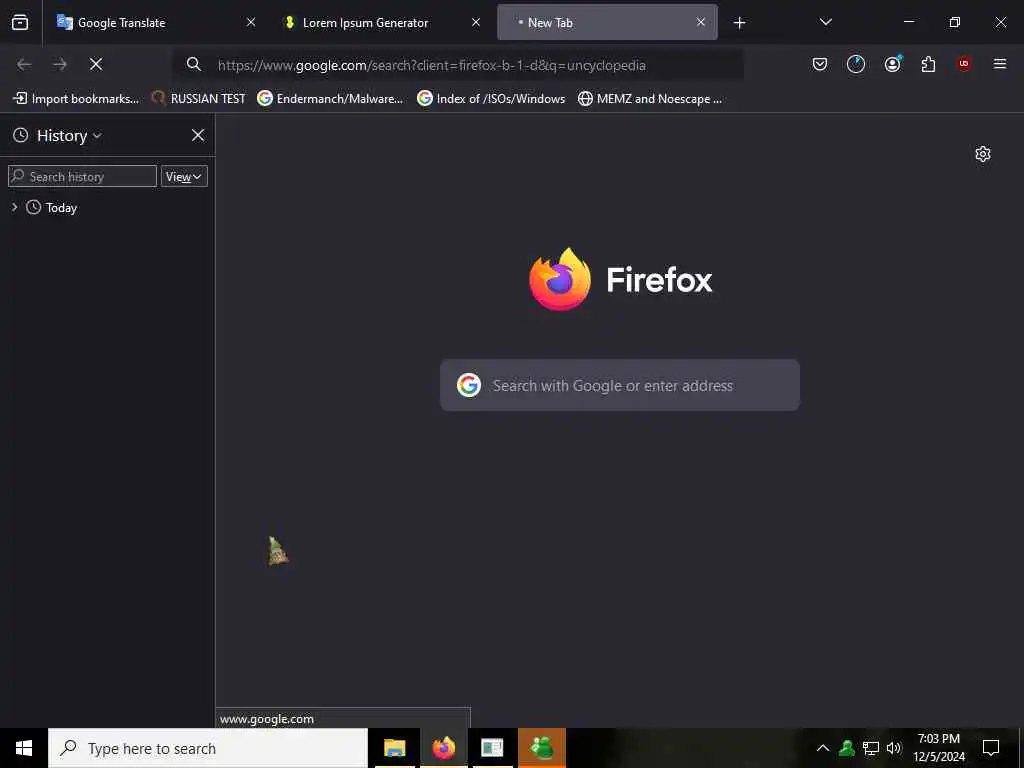
Task: Go forward one page
Action: tap(60, 64)
